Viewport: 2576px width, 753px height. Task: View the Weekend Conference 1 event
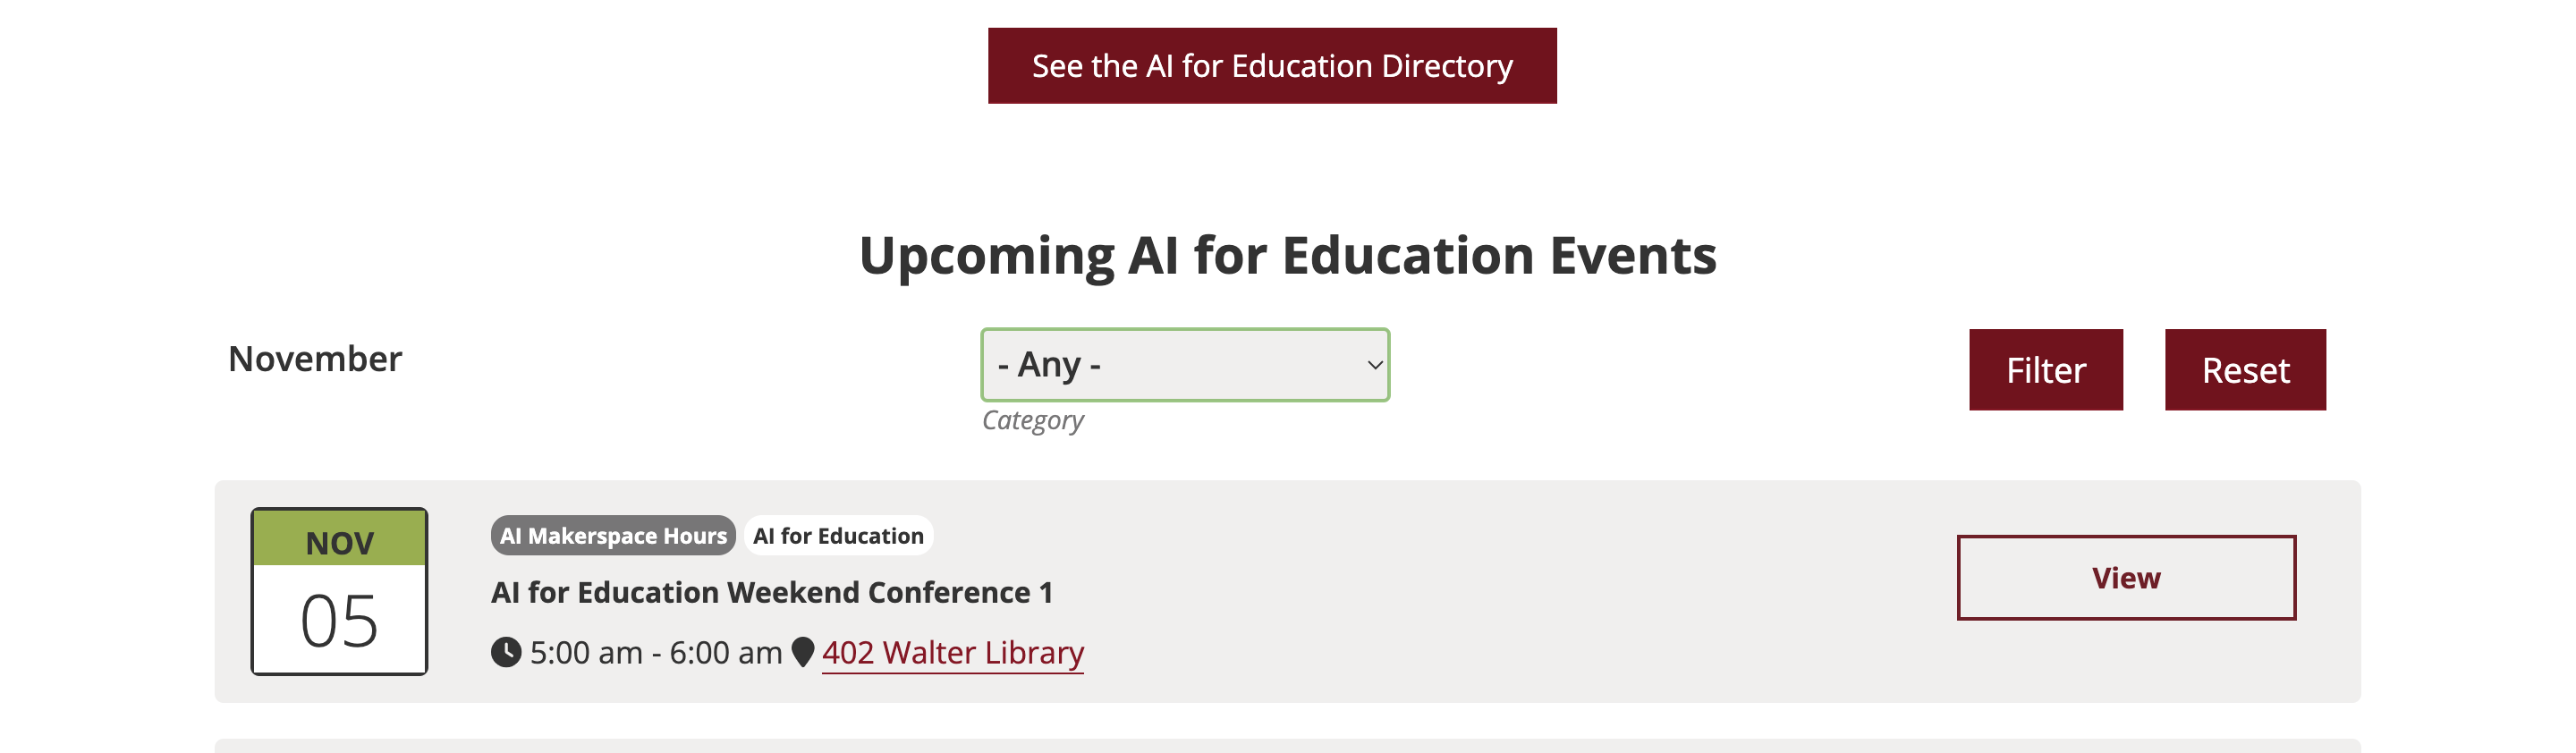pos(2125,578)
